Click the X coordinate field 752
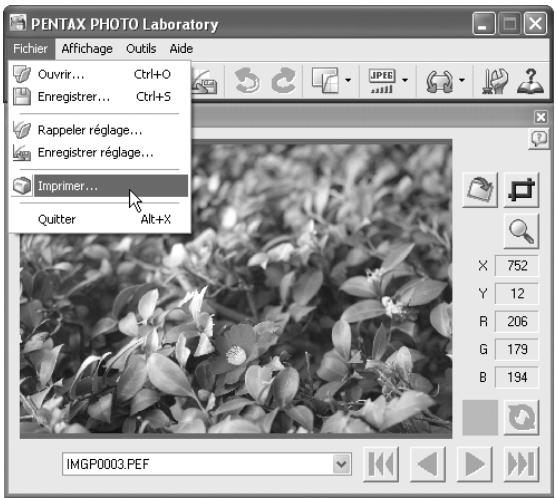This screenshot has width=556, height=498. tap(517, 266)
